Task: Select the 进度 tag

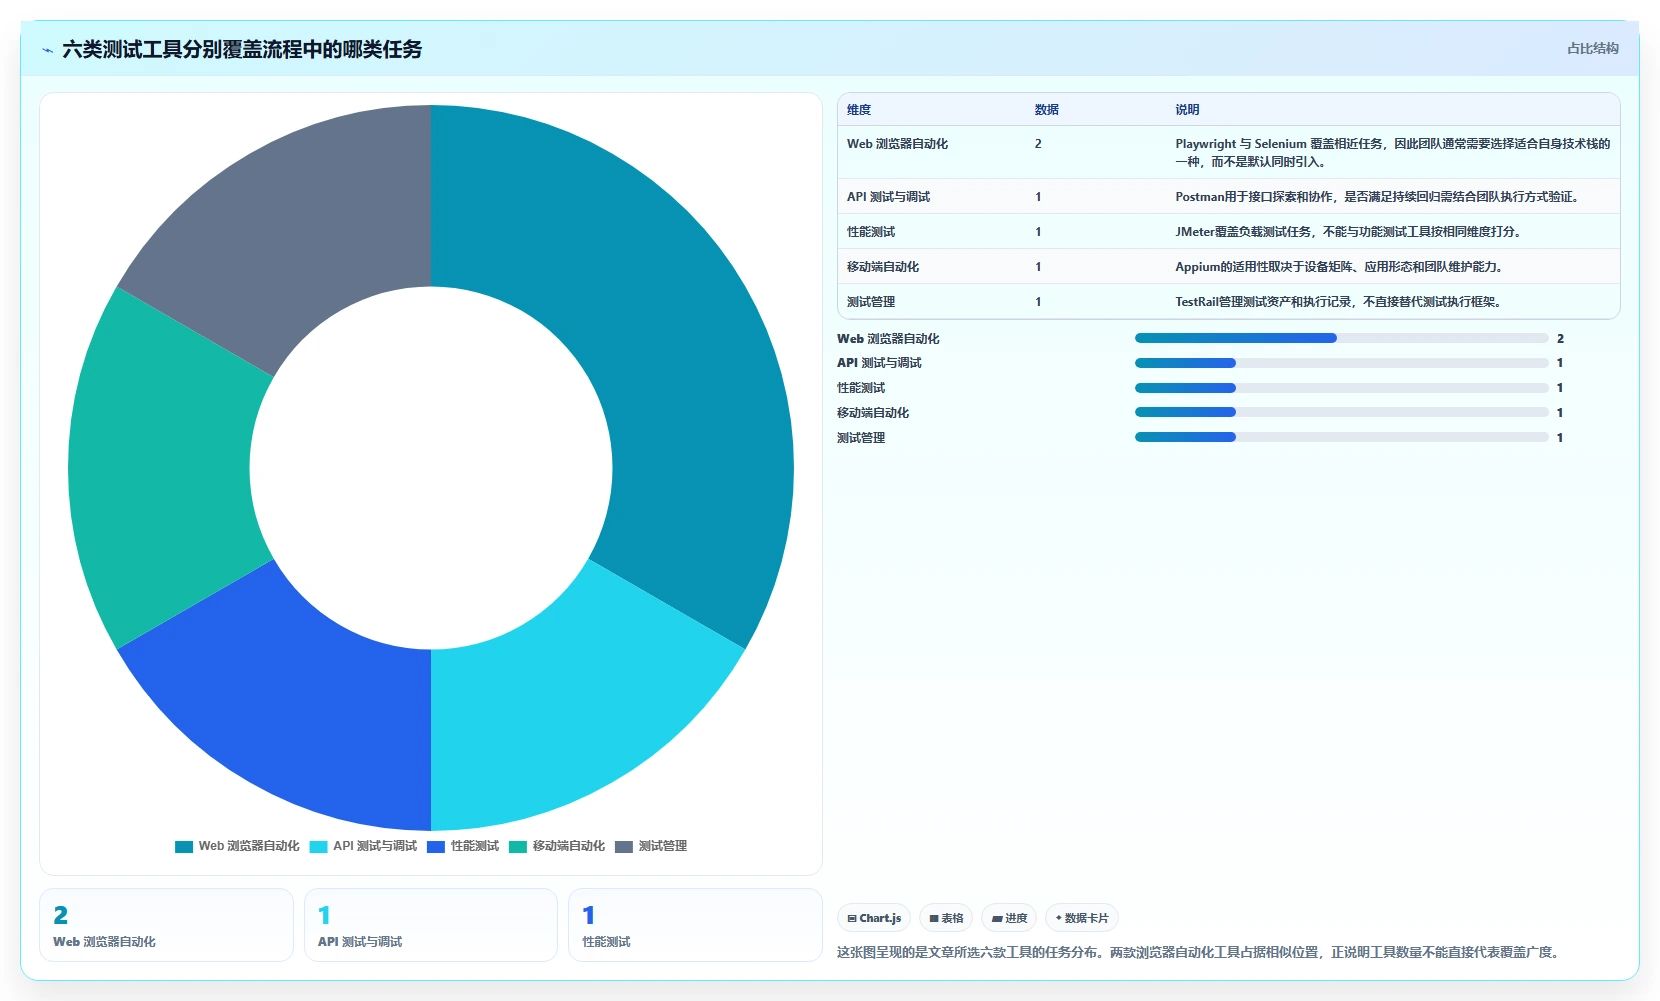Action: (x=1009, y=918)
